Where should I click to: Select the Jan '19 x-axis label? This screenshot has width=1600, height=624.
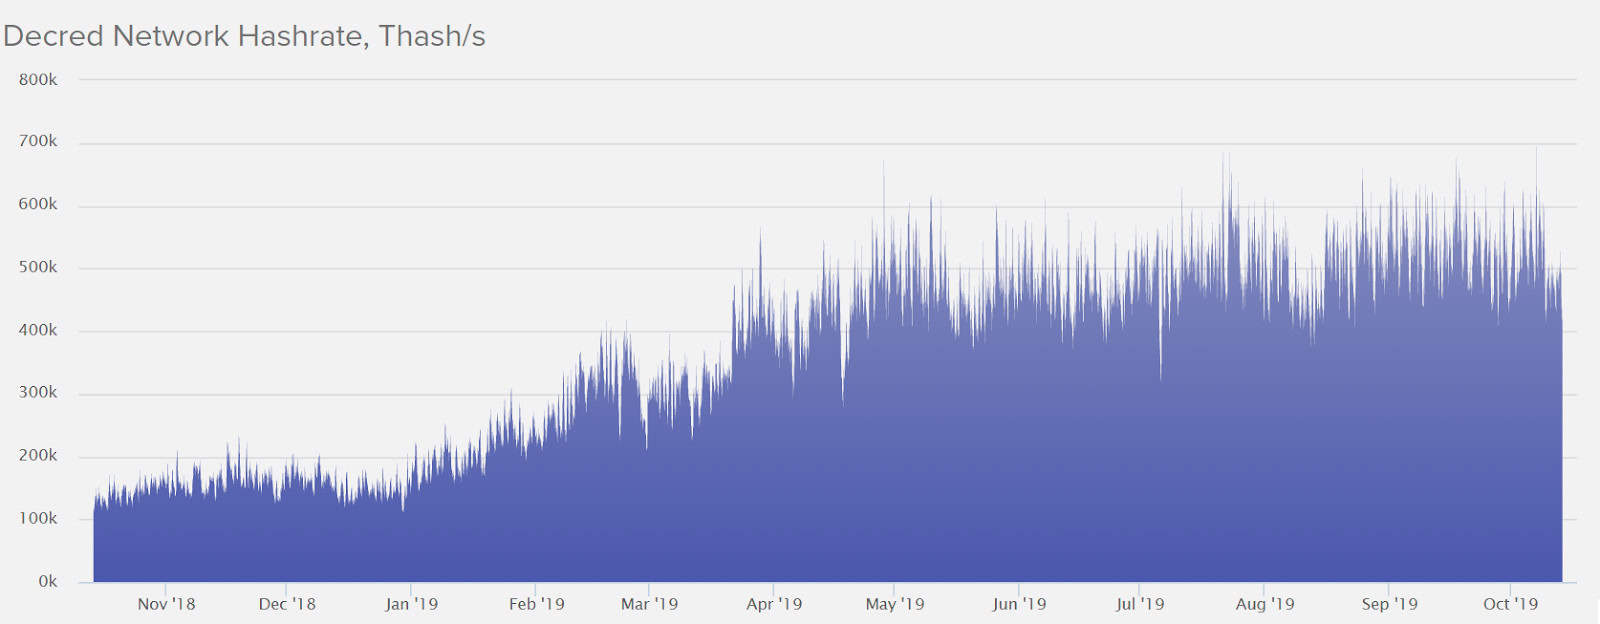(411, 604)
